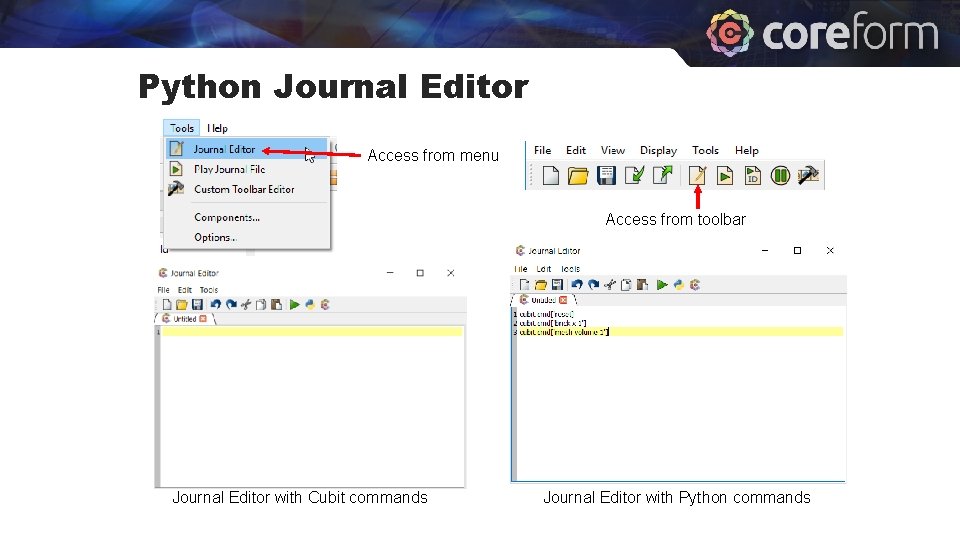Click green Play button in Cubit-commands Journal Editor
This screenshot has height=540, width=960.
point(294,304)
